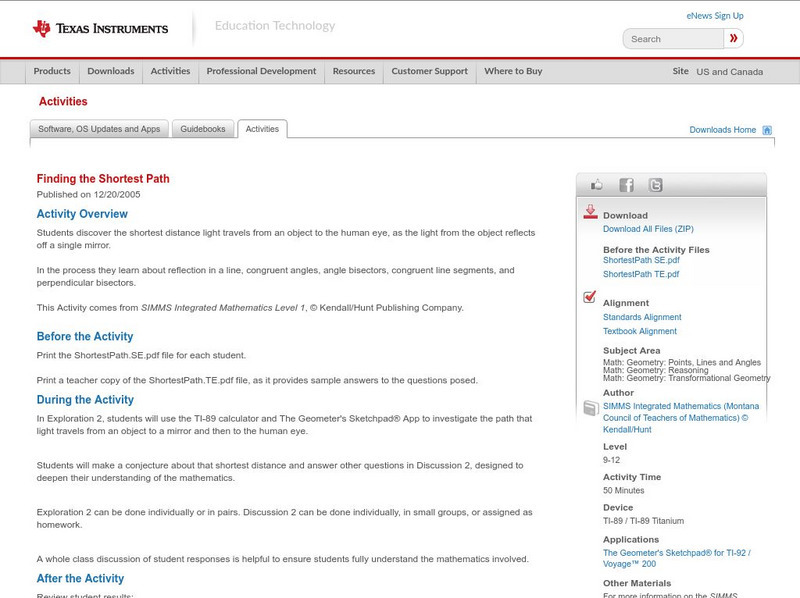Screen dimensions: 800x598
Task: Switch to Software, OS Updates and Apps tab
Action: point(99,129)
